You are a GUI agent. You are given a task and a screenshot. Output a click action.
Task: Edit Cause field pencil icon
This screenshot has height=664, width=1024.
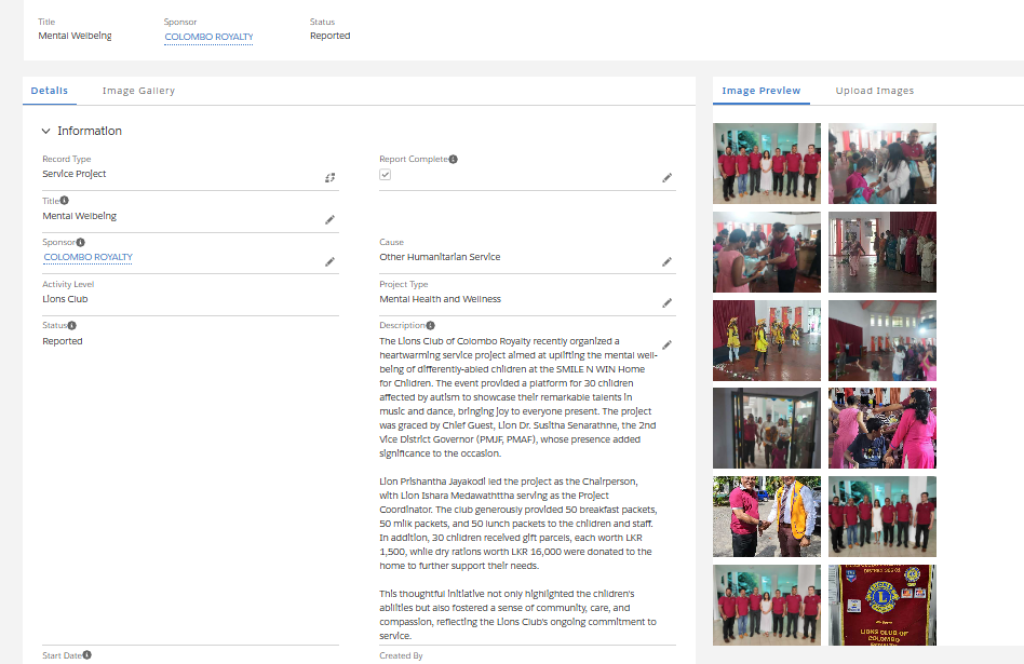pos(667,262)
